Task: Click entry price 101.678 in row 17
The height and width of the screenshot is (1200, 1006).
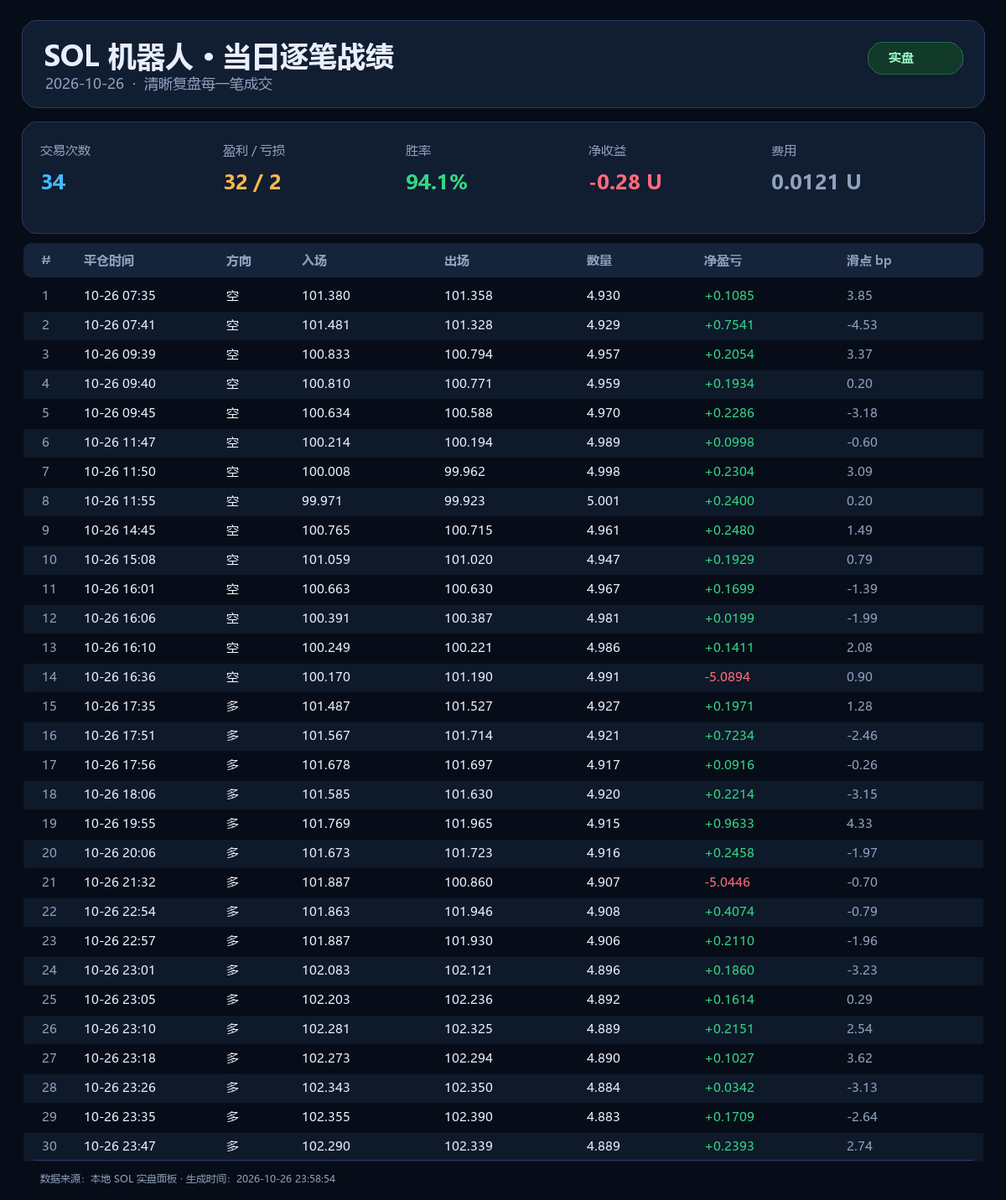Action: pyautogui.click(x=326, y=765)
